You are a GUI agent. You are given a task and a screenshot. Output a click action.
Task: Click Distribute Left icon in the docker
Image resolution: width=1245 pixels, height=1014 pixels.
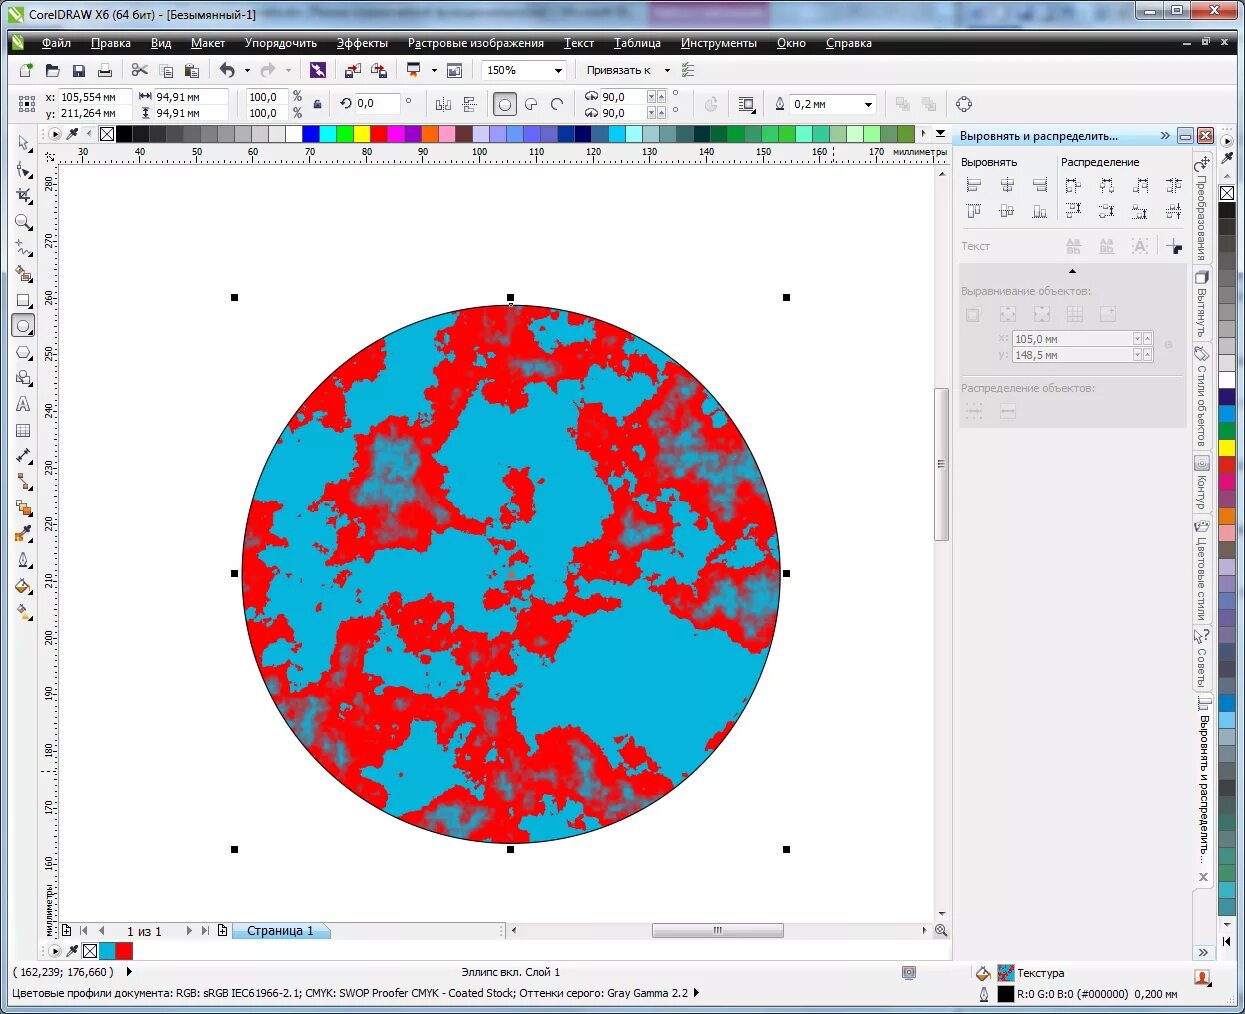[1073, 185]
